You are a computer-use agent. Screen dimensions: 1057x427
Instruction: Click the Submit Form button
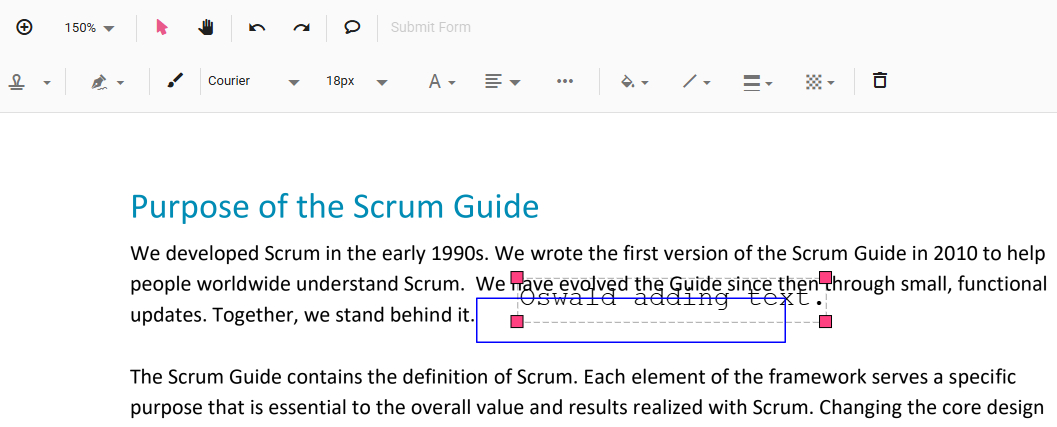click(x=430, y=27)
